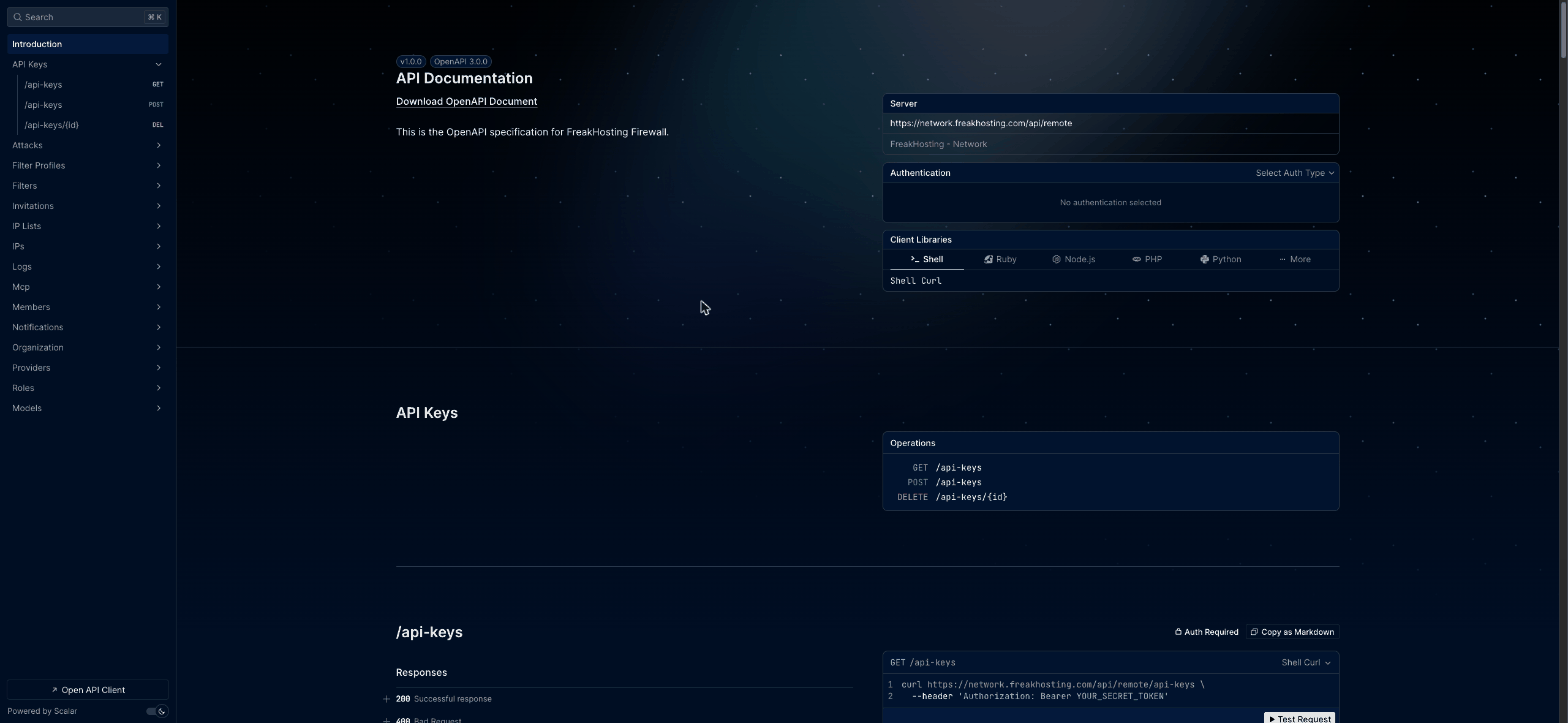Click the Ruby gem icon
This screenshot has width=1568, height=723.
click(988, 259)
